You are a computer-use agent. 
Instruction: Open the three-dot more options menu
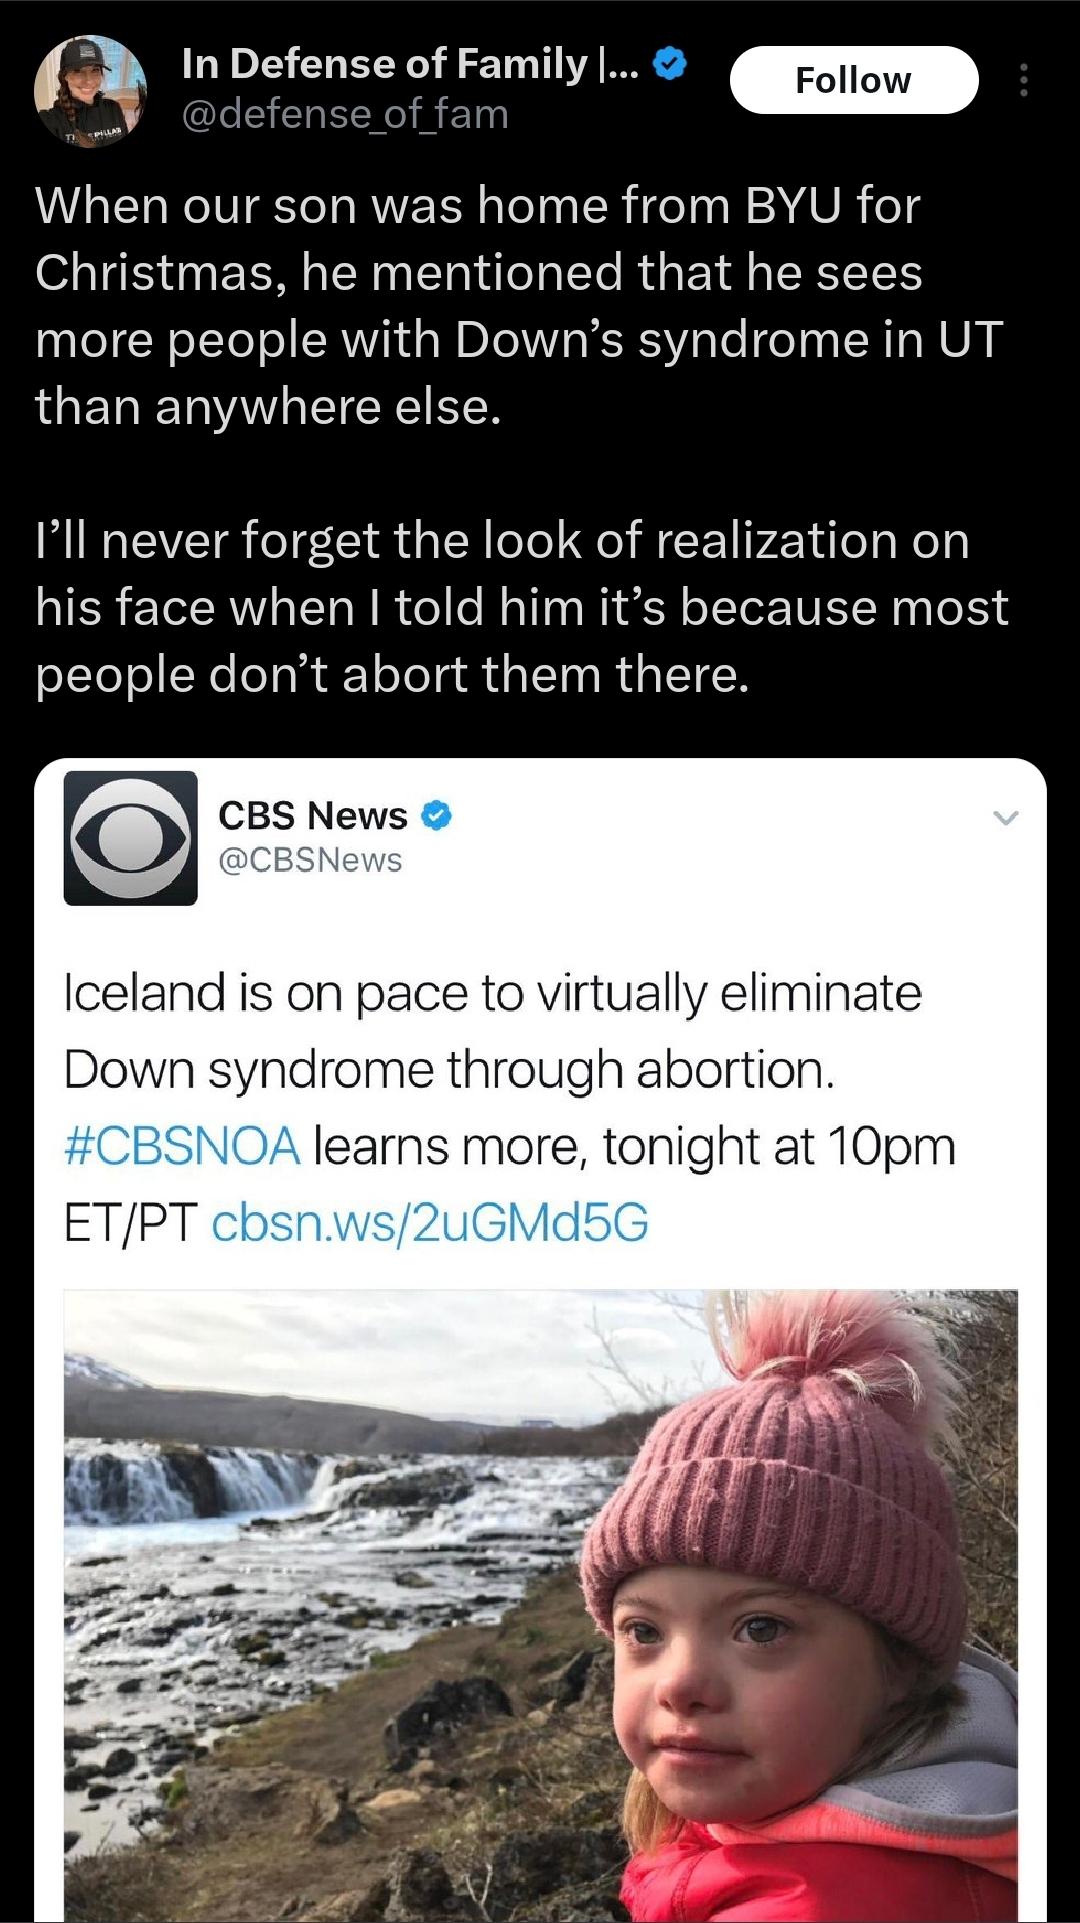coord(1023,80)
